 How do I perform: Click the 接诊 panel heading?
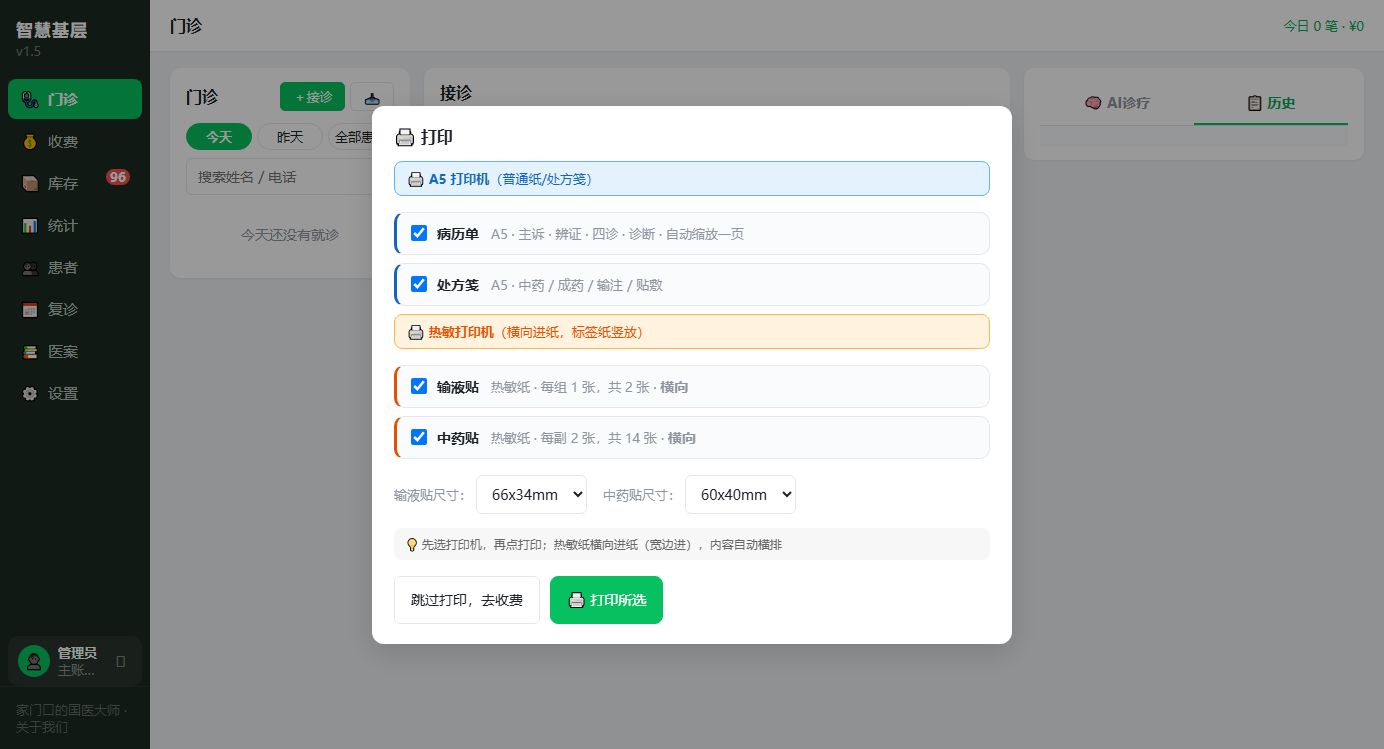tap(456, 93)
